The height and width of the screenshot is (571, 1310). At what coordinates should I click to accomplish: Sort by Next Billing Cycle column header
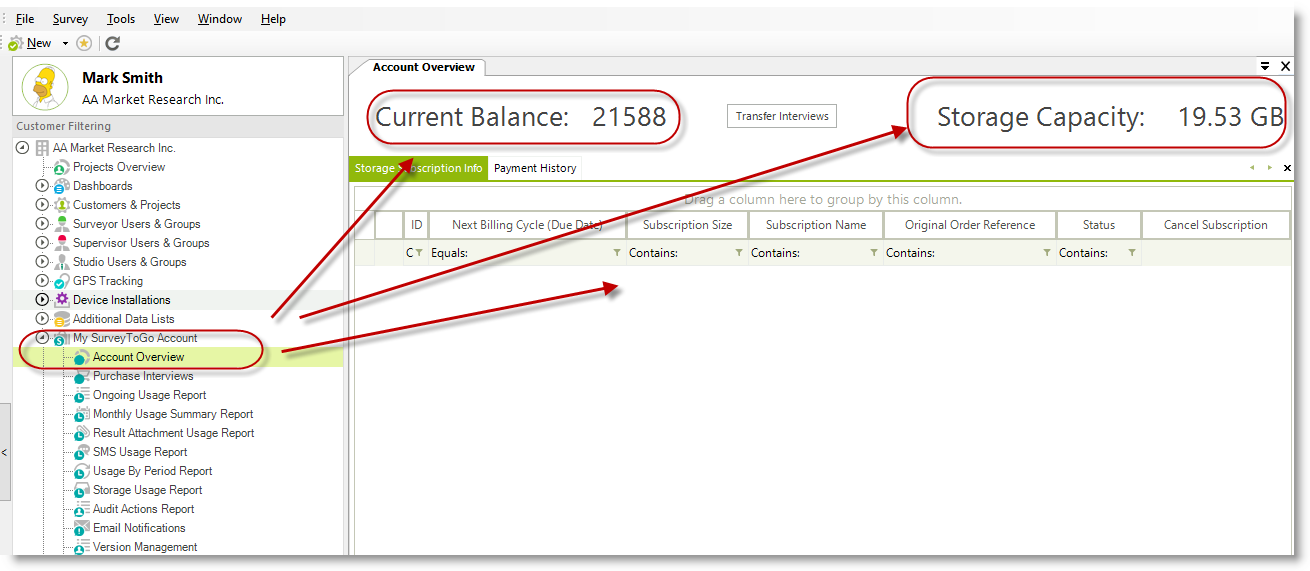click(x=527, y=225)
